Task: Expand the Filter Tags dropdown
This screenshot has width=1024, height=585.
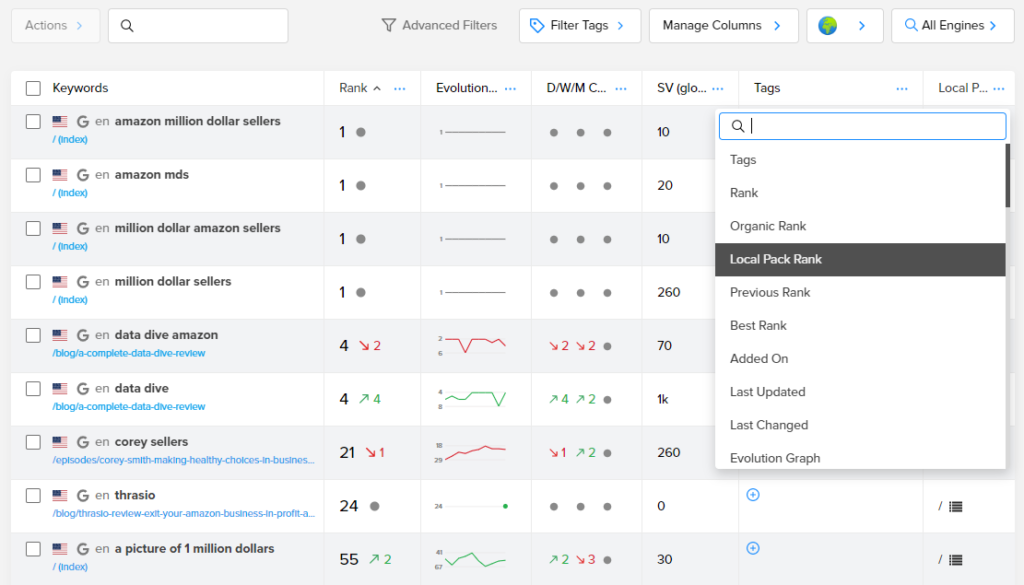Action: tap(580, 25)
